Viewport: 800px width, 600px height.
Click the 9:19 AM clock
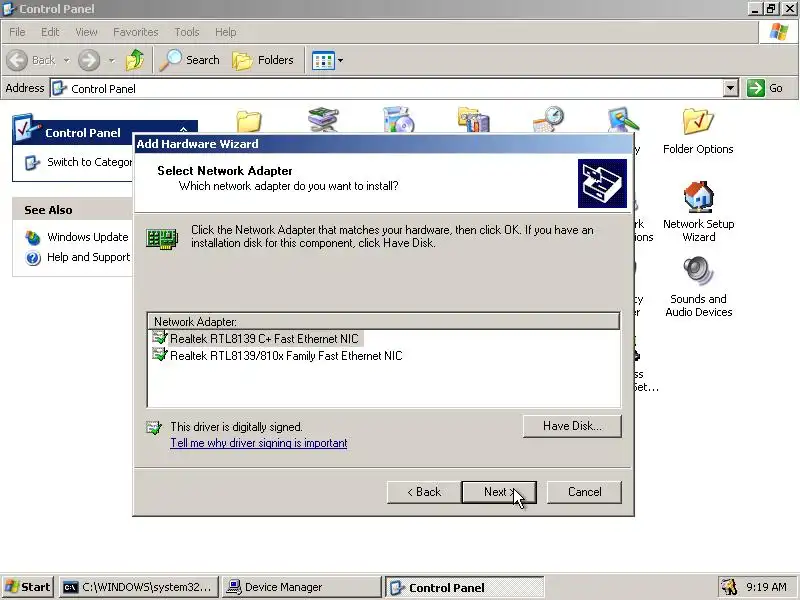pos(766,587)
